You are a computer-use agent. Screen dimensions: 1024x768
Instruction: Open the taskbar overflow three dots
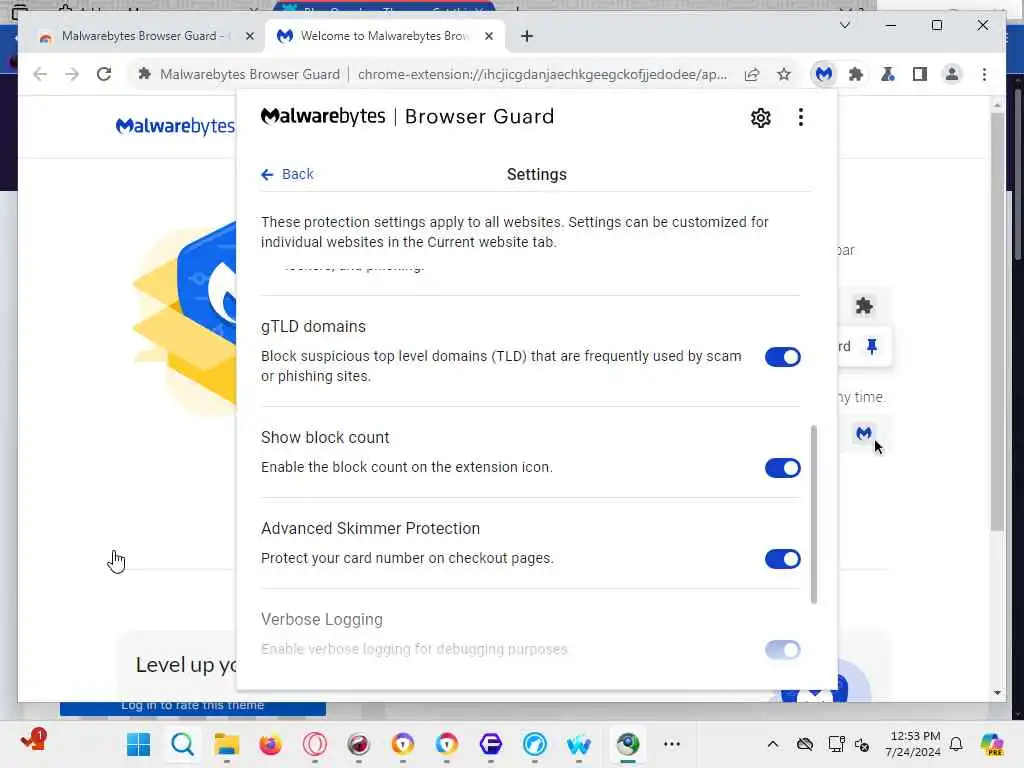(x=672, y=744)
